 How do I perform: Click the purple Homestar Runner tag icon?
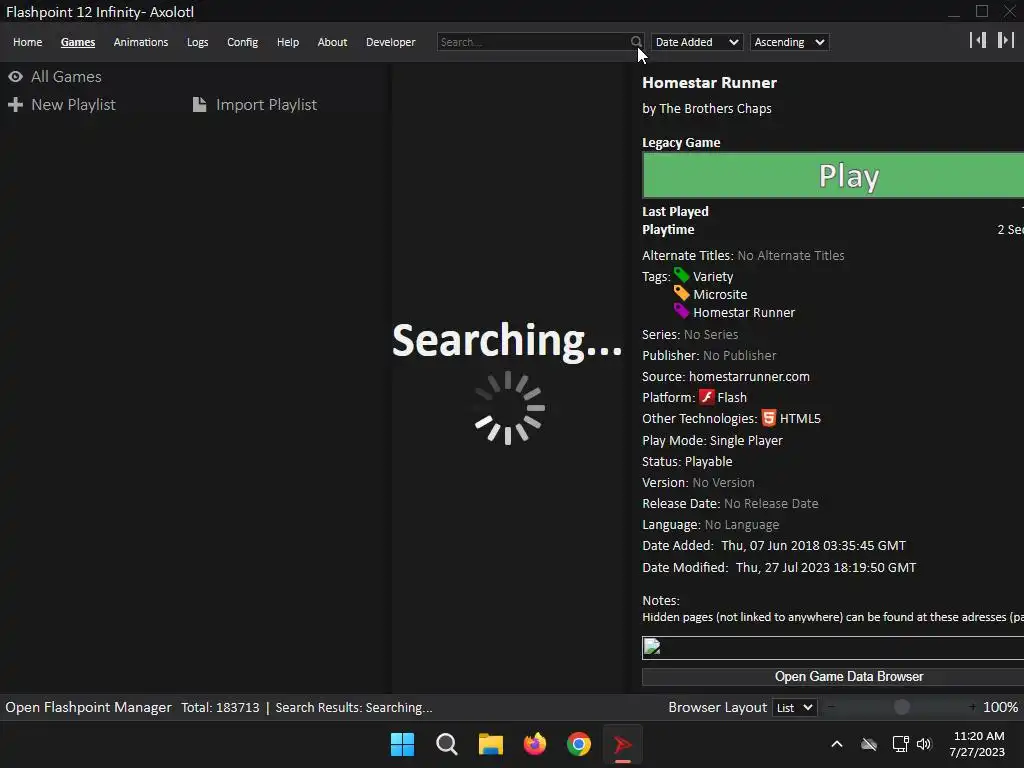pyautogui.click(x=682, y=311)
